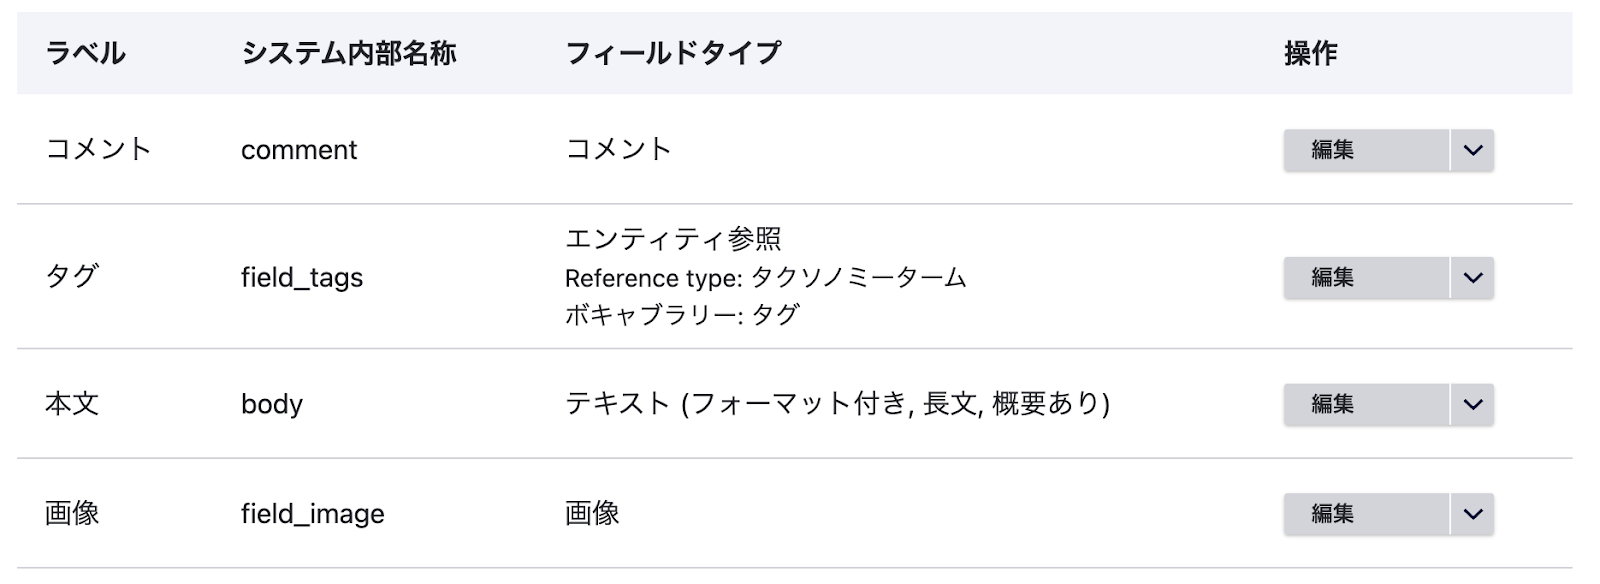Viewport: 1600px width, 584px height.
Task: Click the machine name field_image
Action: pyautogui.click(x=314, y=513)
